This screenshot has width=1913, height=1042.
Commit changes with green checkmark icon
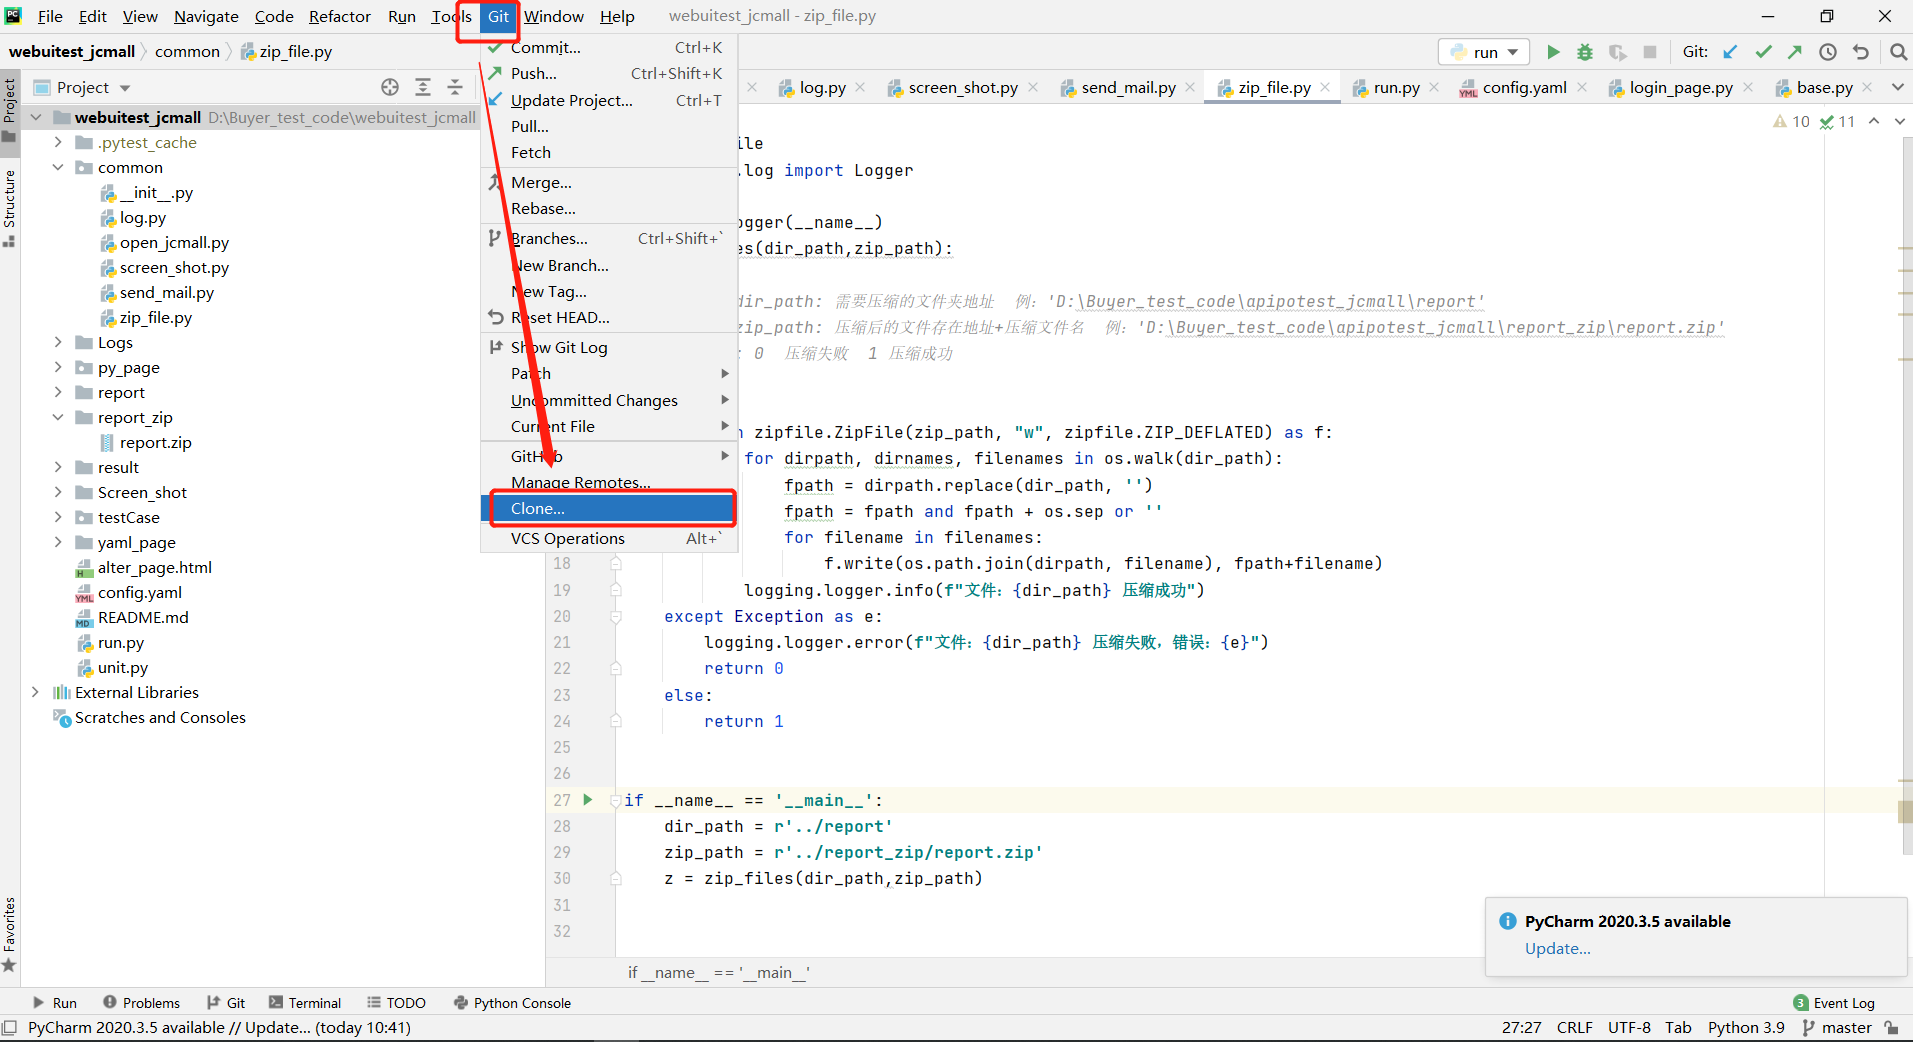point(1763,52)
